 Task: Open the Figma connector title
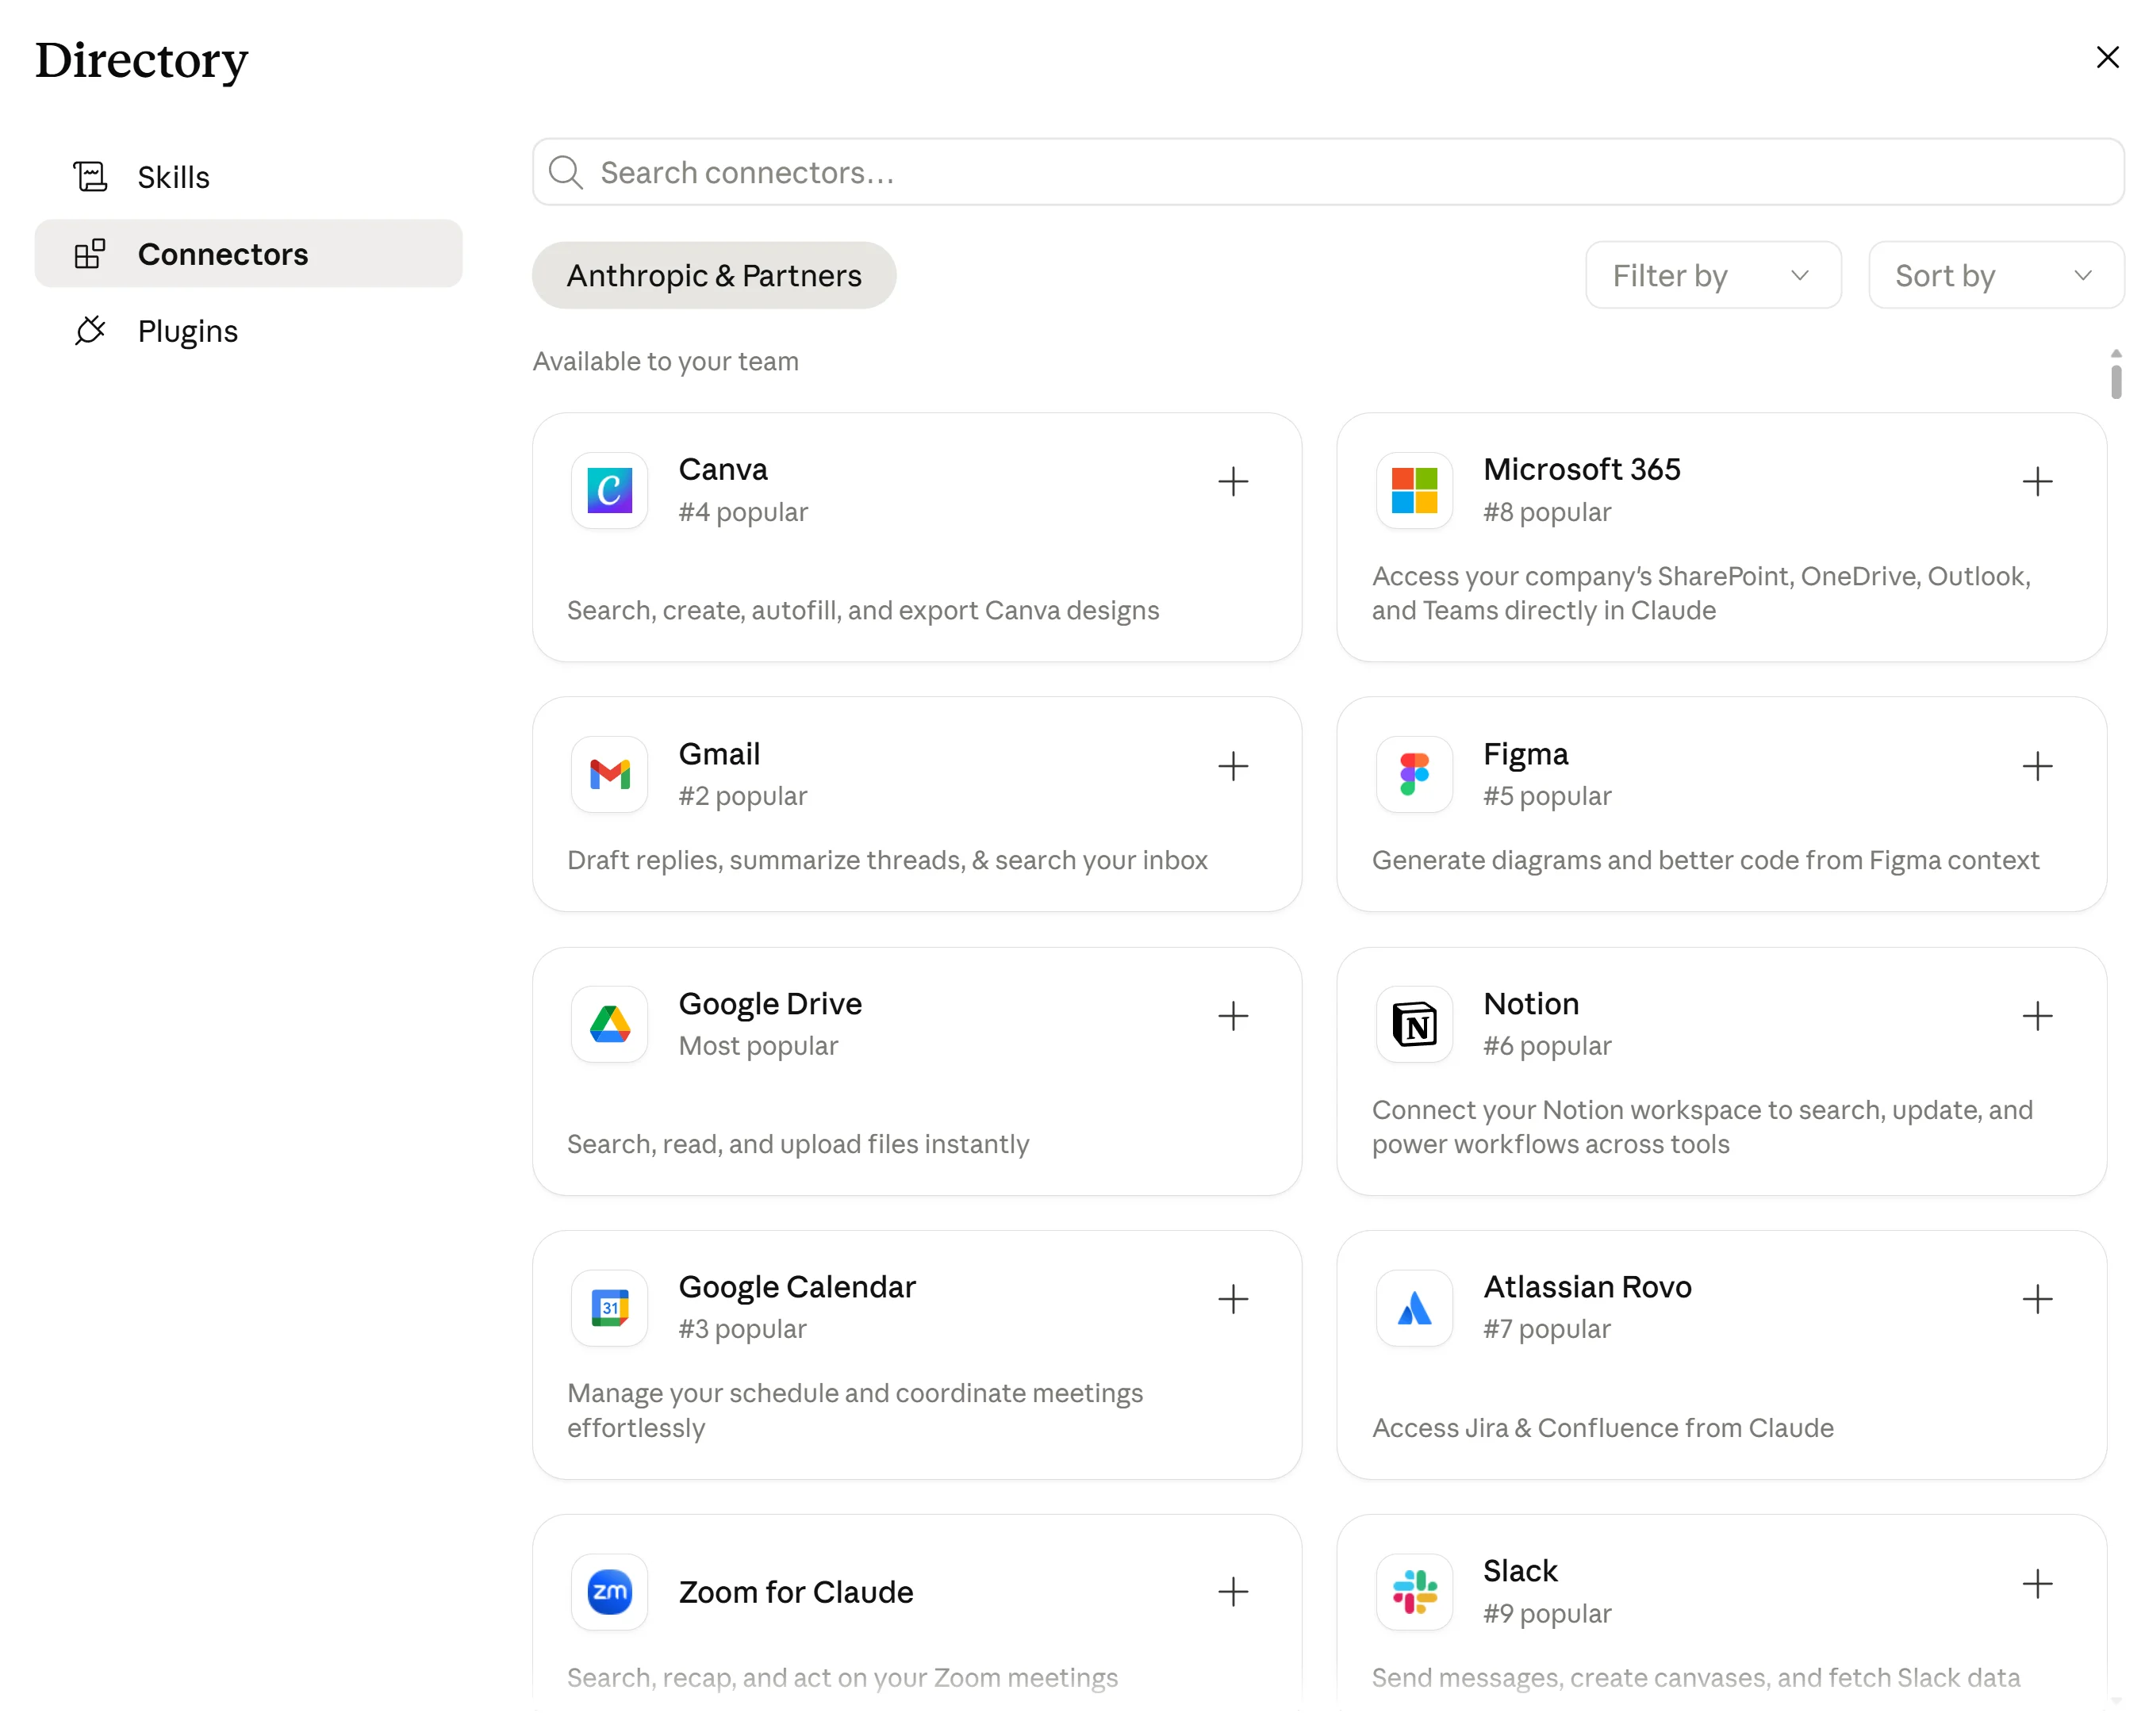click(x=1525, y=754)
